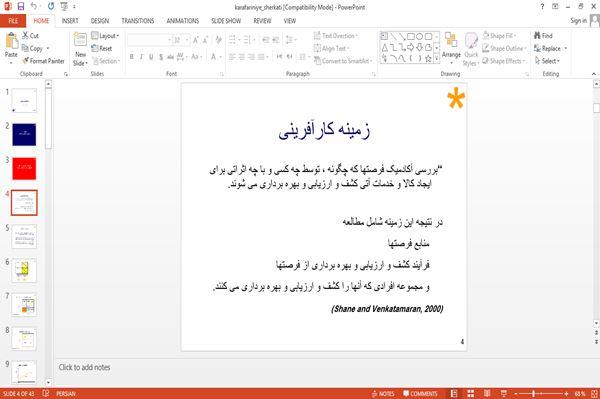
Task: Activate Format Painter
Action: coord(44,61)
